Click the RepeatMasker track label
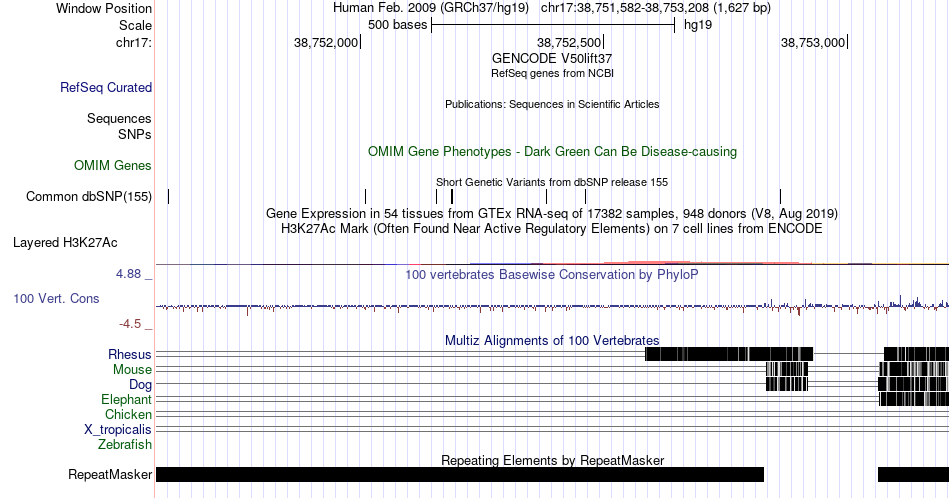The width and height of the screenshot is (950, 498). tap(110, 474)
